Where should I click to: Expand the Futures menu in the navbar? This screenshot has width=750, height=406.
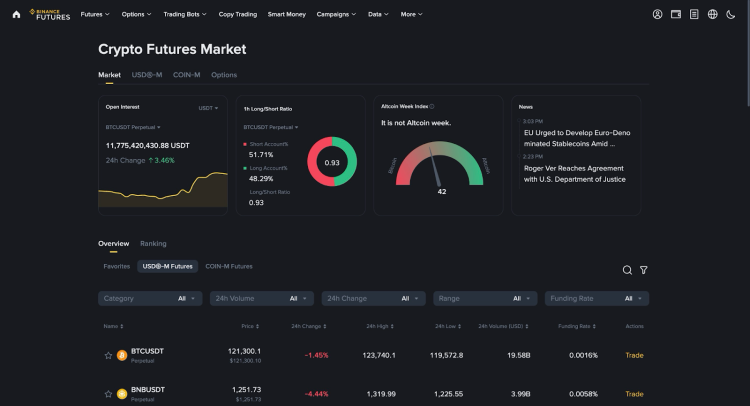tap(96, 14)
